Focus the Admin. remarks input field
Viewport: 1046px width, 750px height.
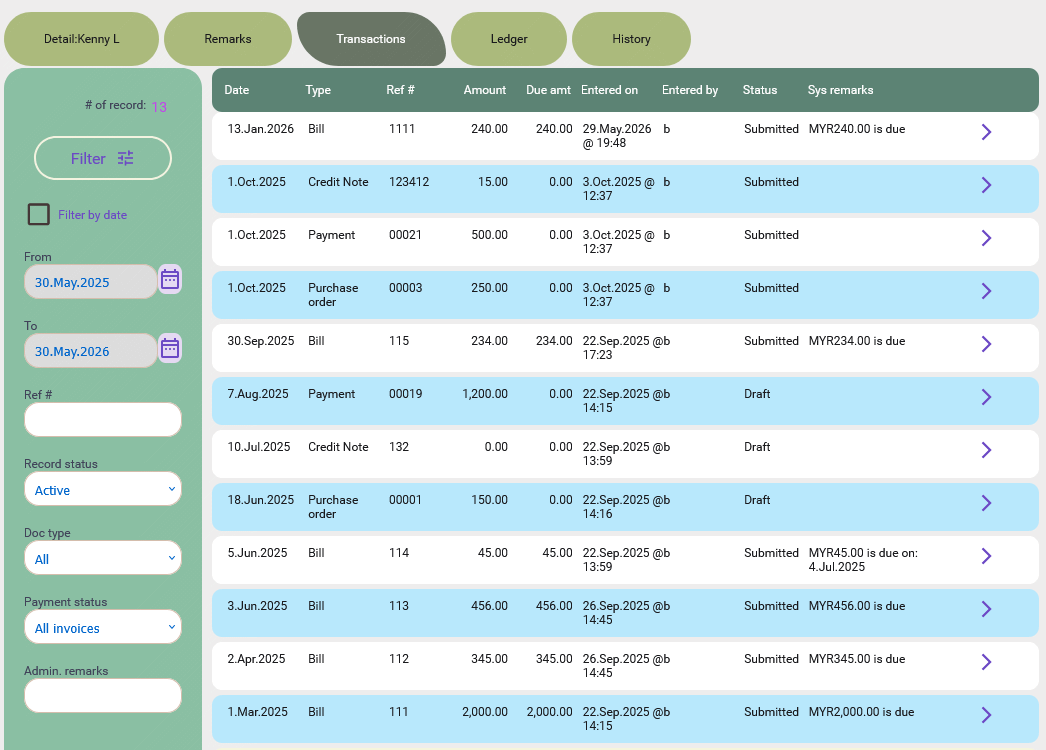click(x=103, y=696)
